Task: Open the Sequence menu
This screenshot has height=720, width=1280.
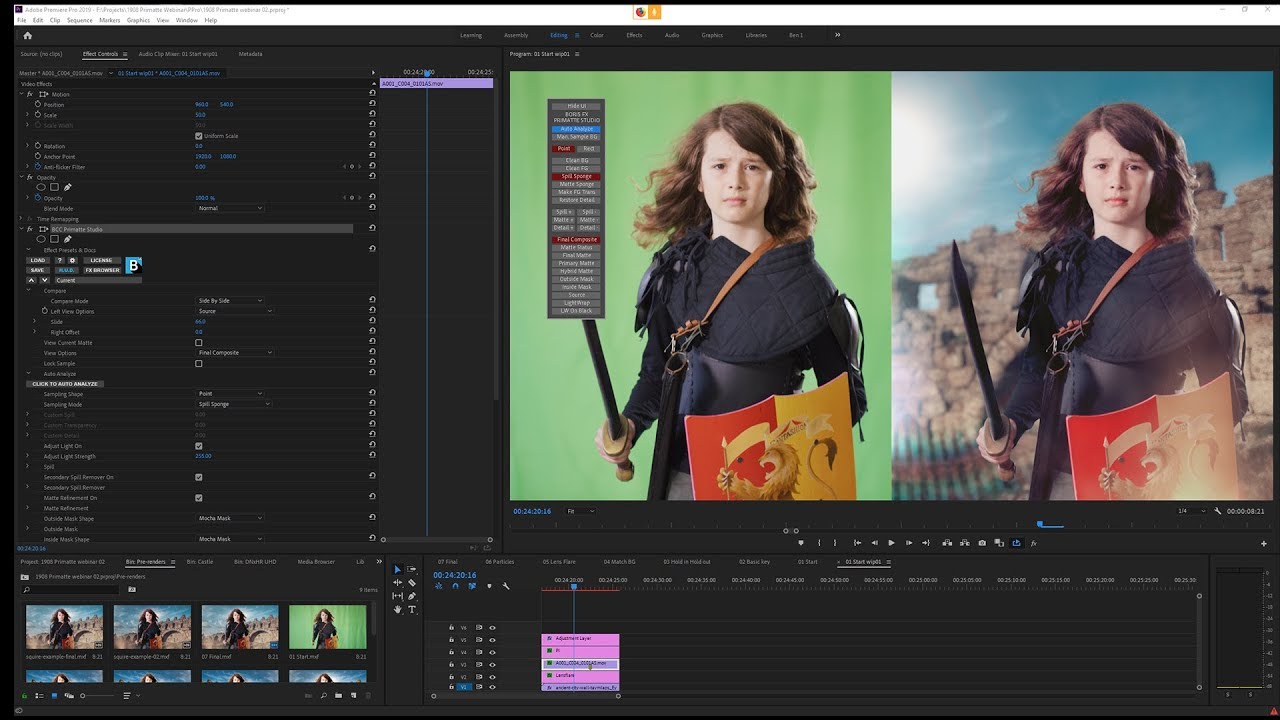Action: click(79, 20)
